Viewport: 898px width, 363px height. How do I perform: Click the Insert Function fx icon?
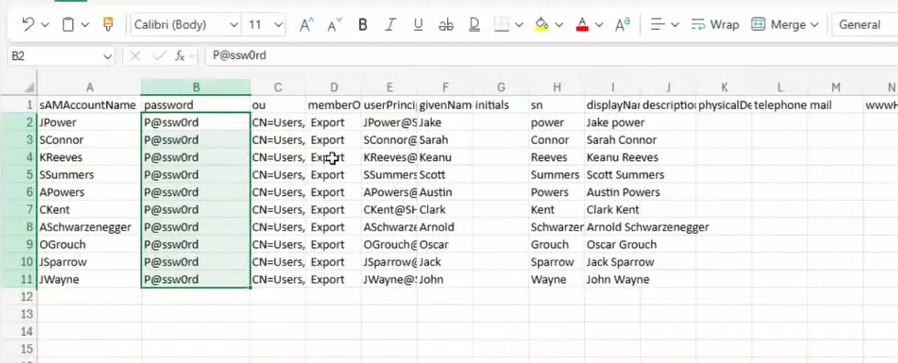pyautogui.click(x=180, y=56)
